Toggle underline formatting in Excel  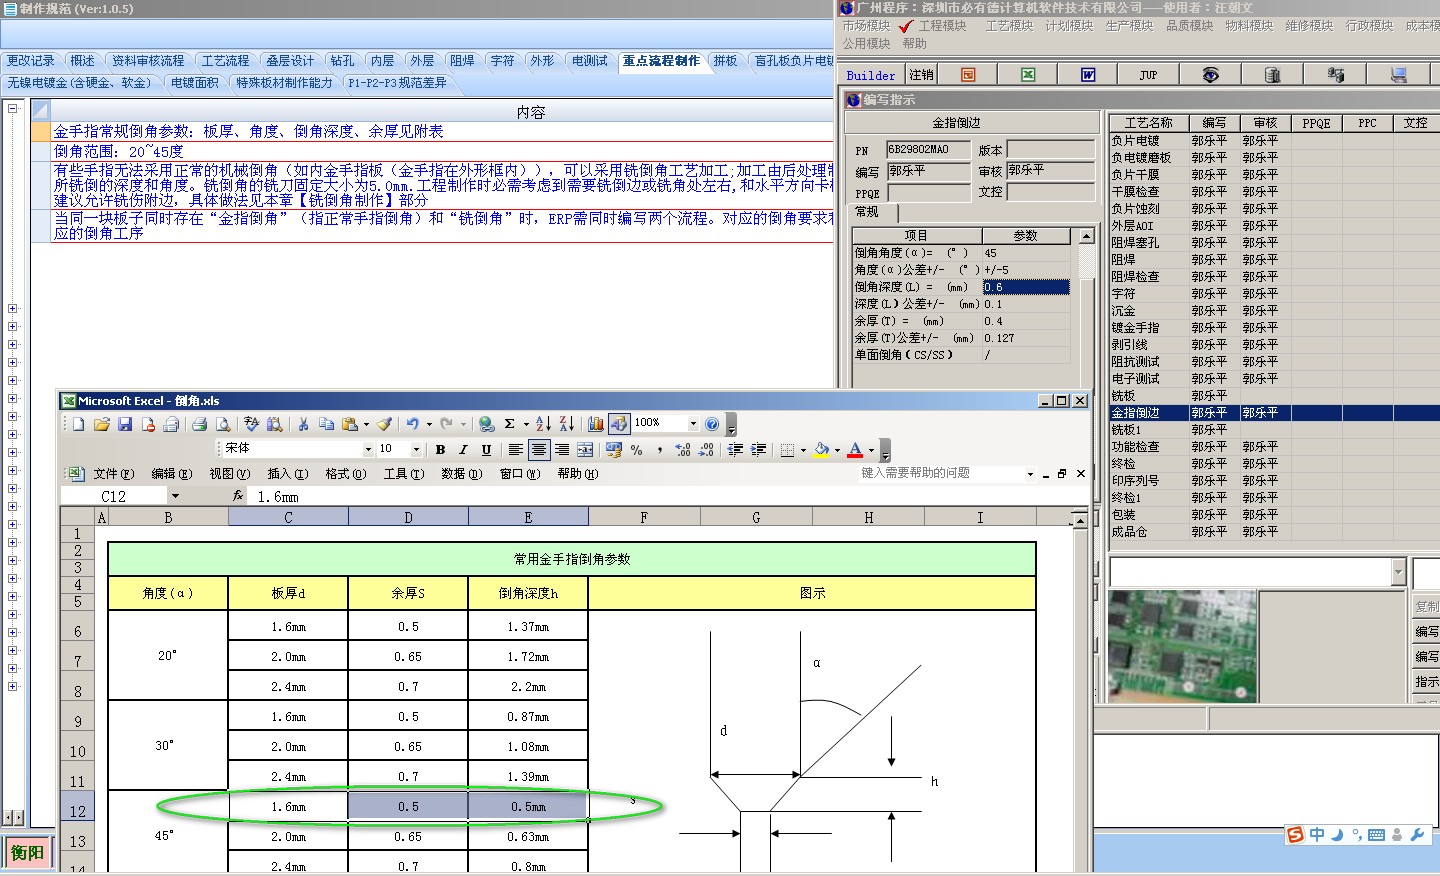[486, 450]
